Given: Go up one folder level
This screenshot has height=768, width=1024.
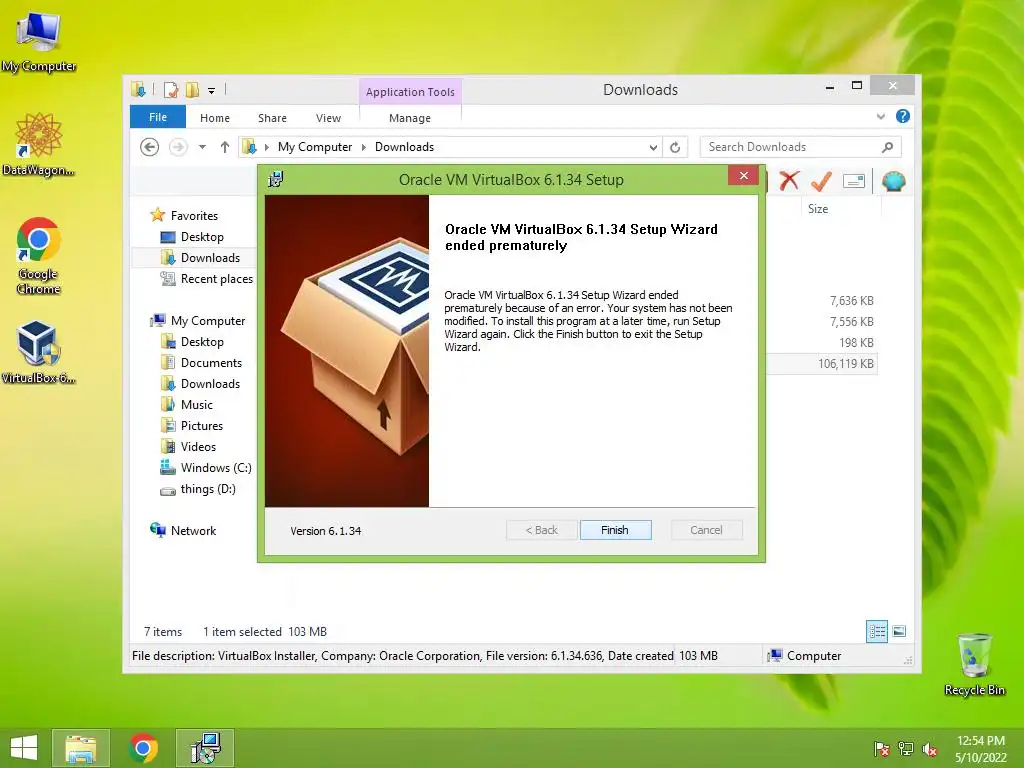Looking at the screenshot, I should pyautogui.click(x=225, y=147).
